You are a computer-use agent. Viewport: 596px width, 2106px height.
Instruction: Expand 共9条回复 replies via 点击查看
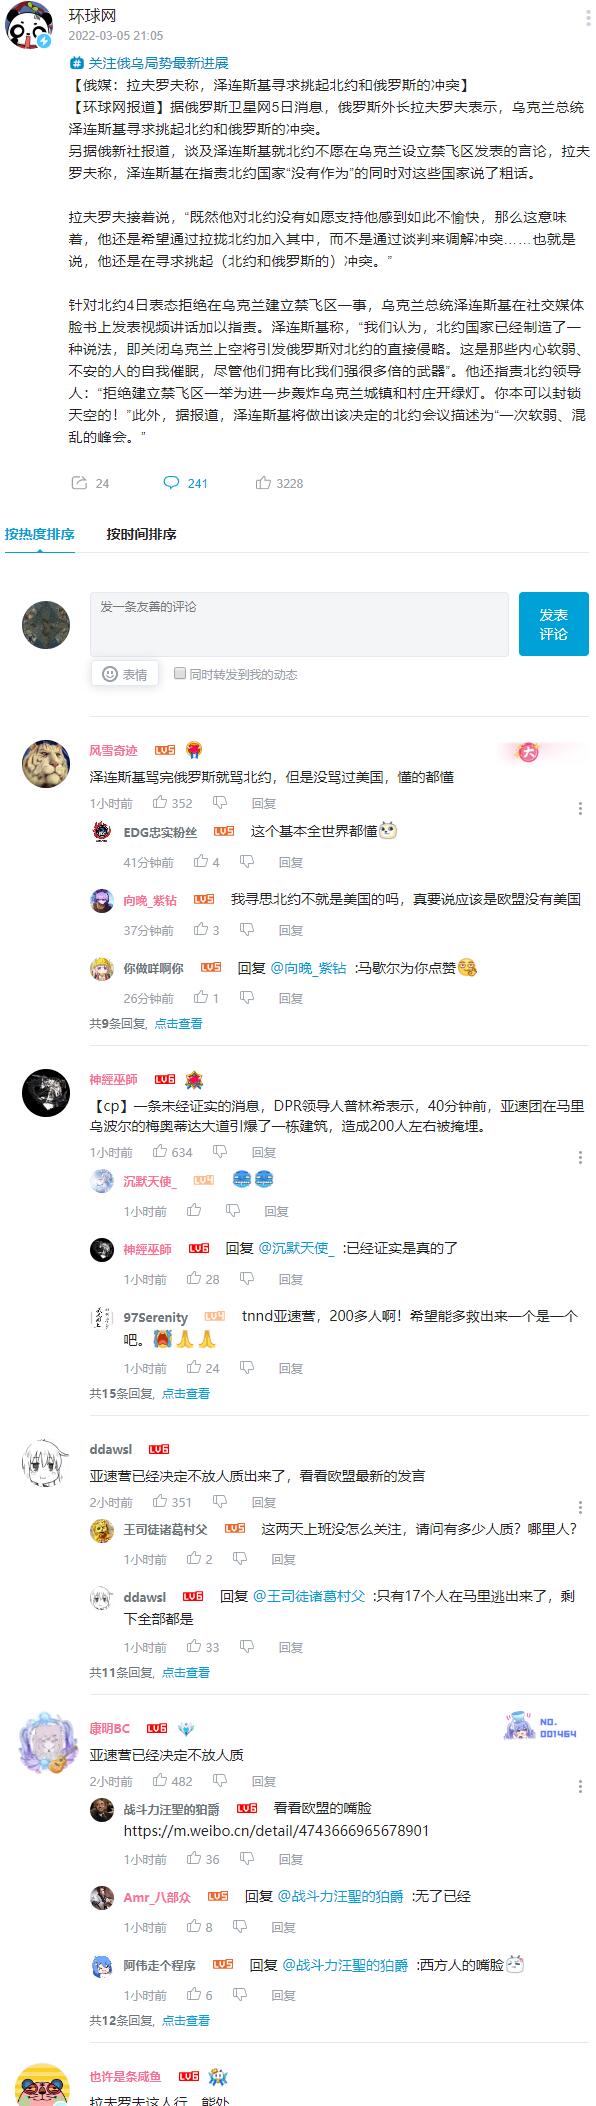click(x=178, y=1023)
